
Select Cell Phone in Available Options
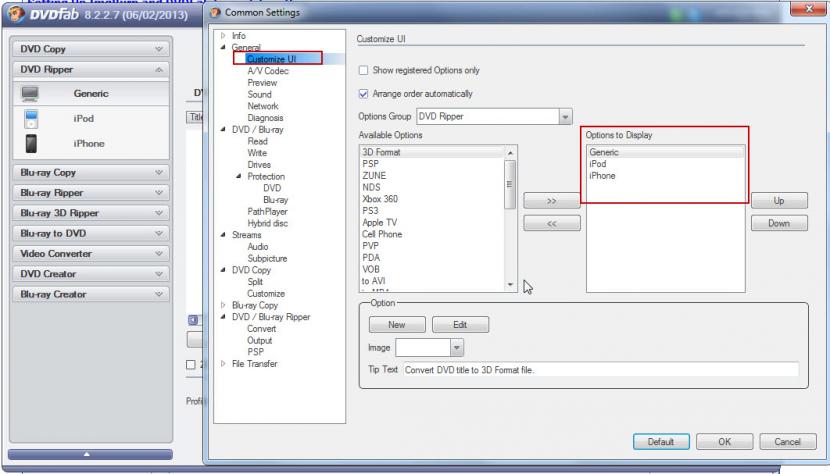pyautogui.click(x=432, y=234)
